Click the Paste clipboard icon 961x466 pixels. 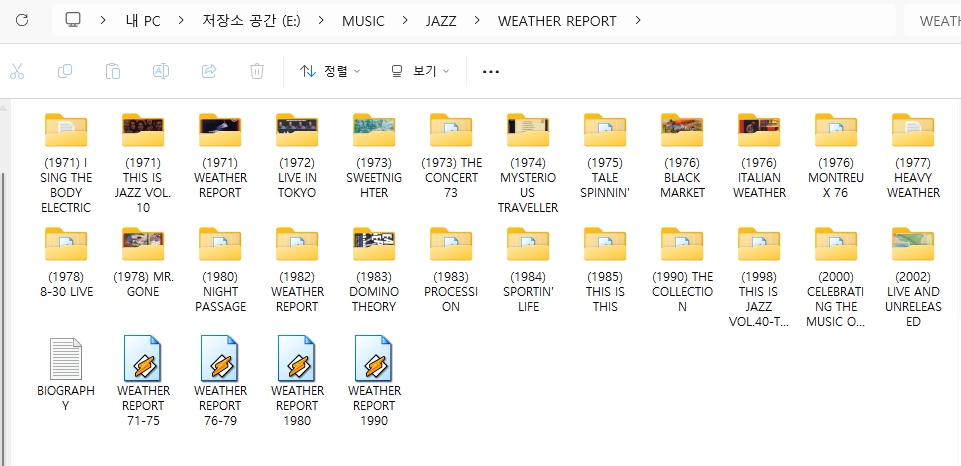[x=113, y=71]
